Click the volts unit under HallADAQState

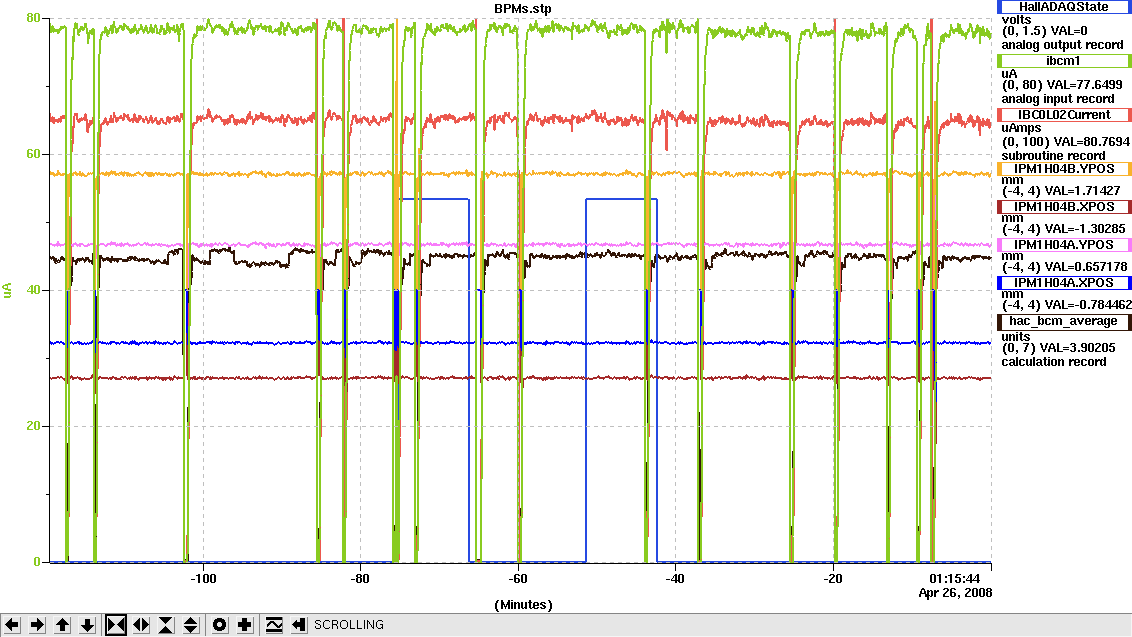1016,20
